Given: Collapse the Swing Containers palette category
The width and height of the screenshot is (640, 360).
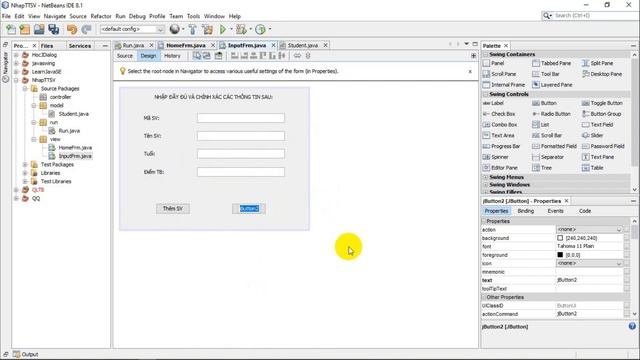Looking at the screenshot, I should click(486, 54).
